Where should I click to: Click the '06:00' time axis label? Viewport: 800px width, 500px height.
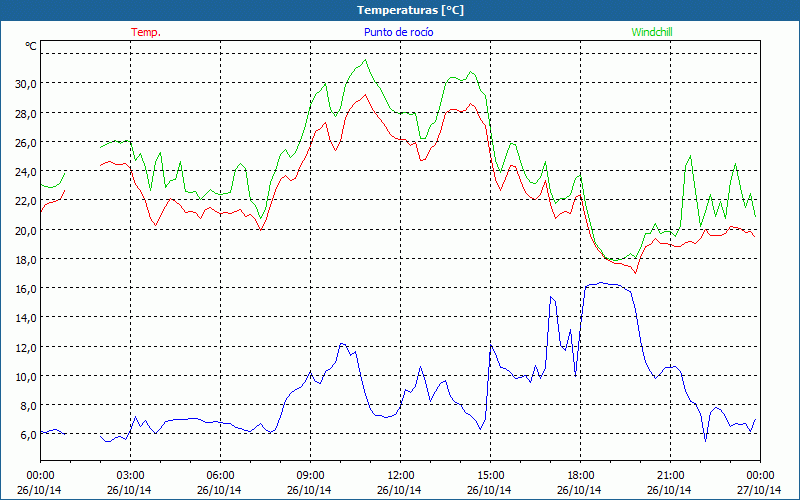[220, 476]
